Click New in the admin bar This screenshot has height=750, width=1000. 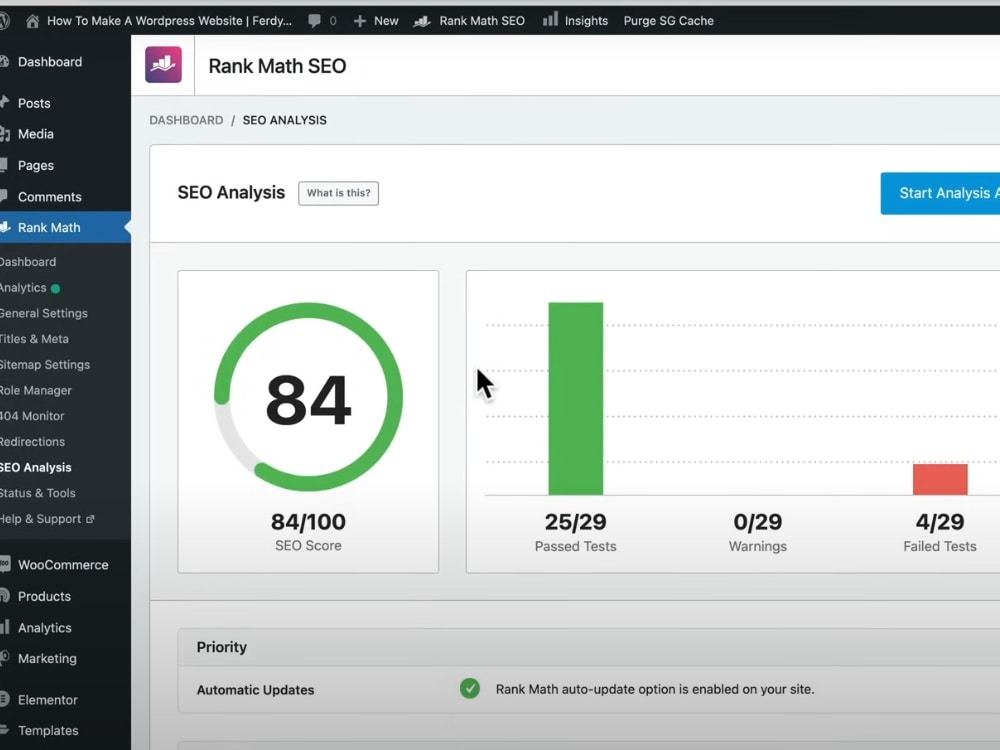386,21
